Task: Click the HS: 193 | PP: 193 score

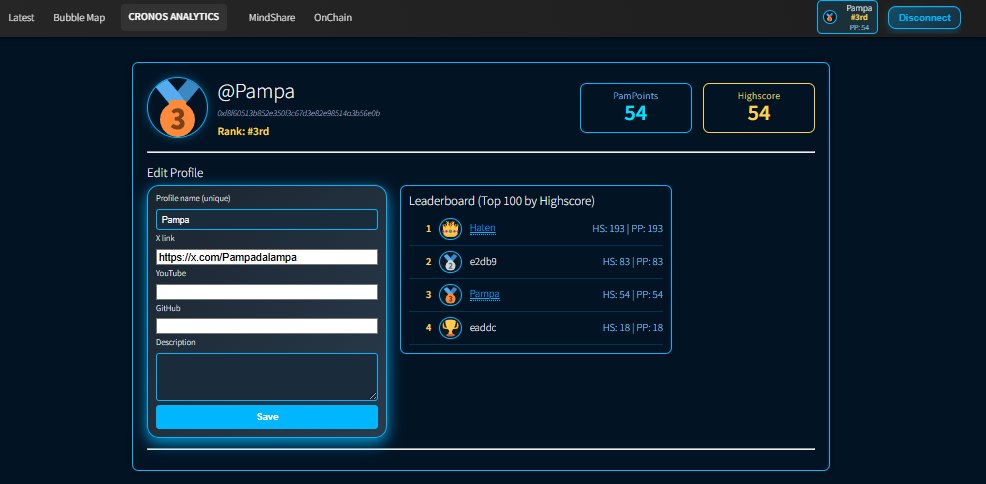Action: point(628,229)
